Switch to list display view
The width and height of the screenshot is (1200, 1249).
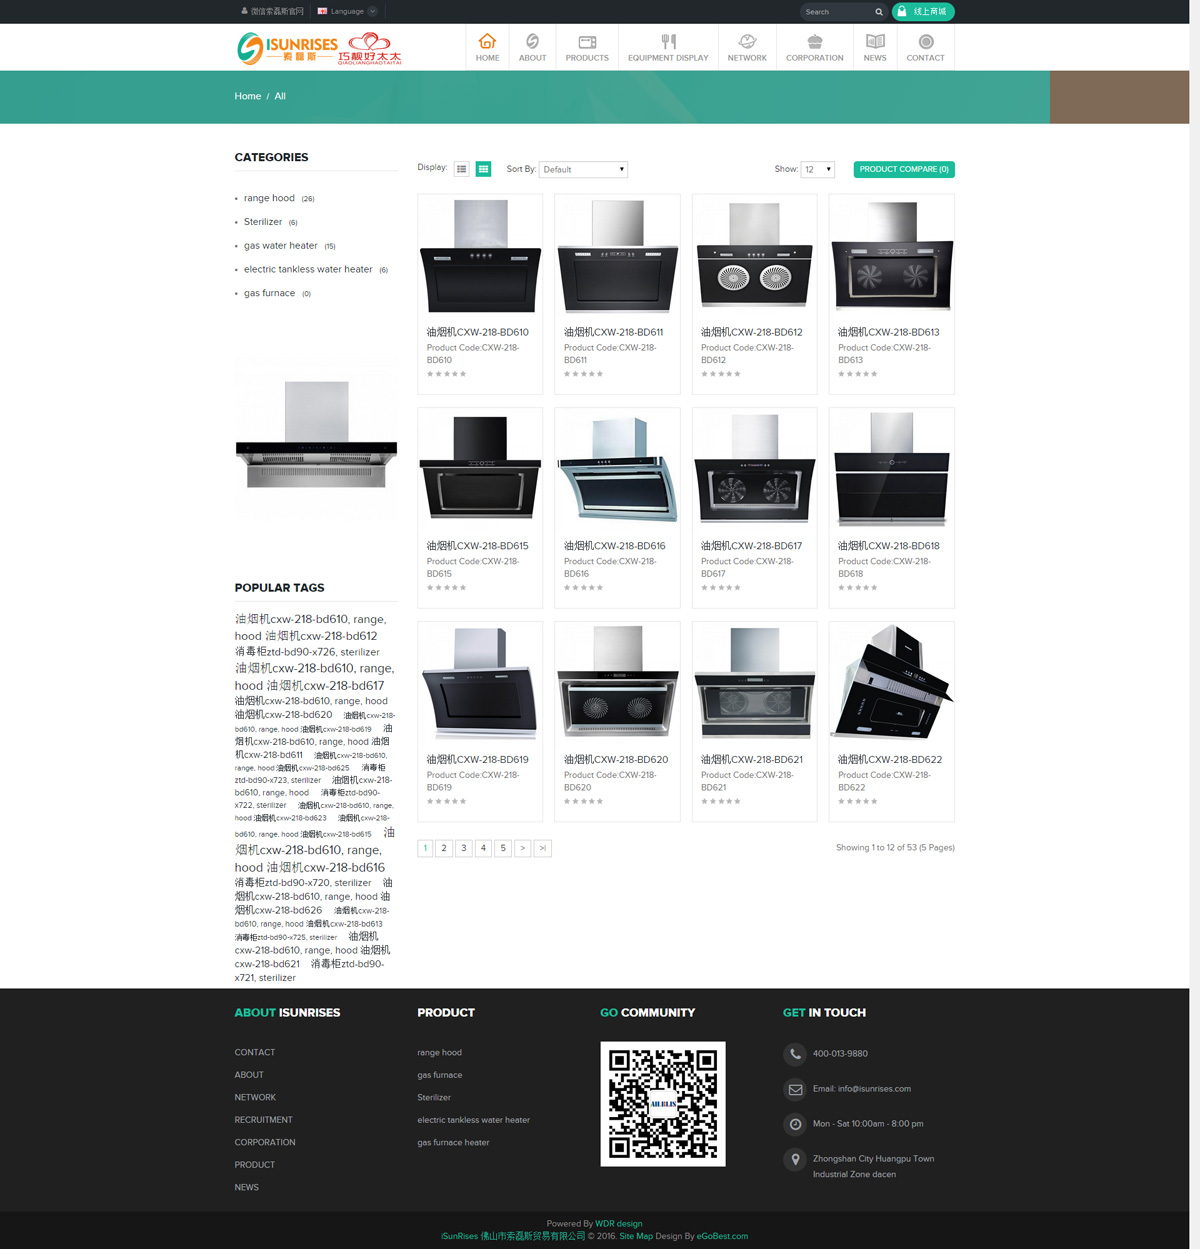(461, 169)
